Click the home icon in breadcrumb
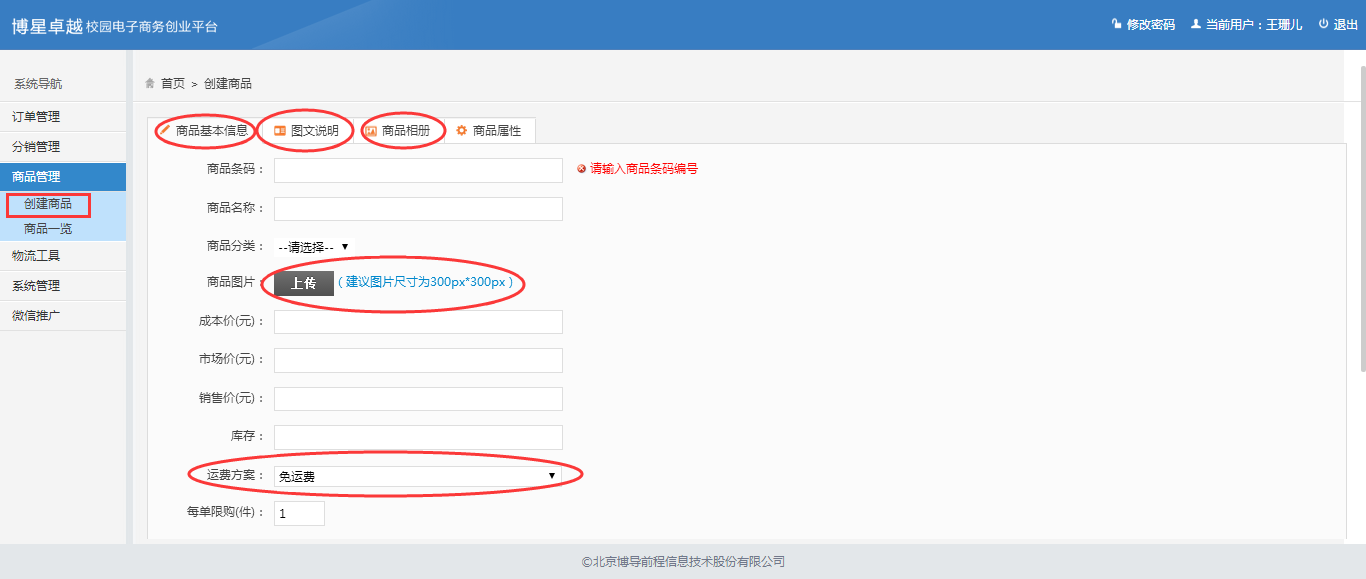Image resolution: width=1366 pixels, height=579 pixels. 150,83
